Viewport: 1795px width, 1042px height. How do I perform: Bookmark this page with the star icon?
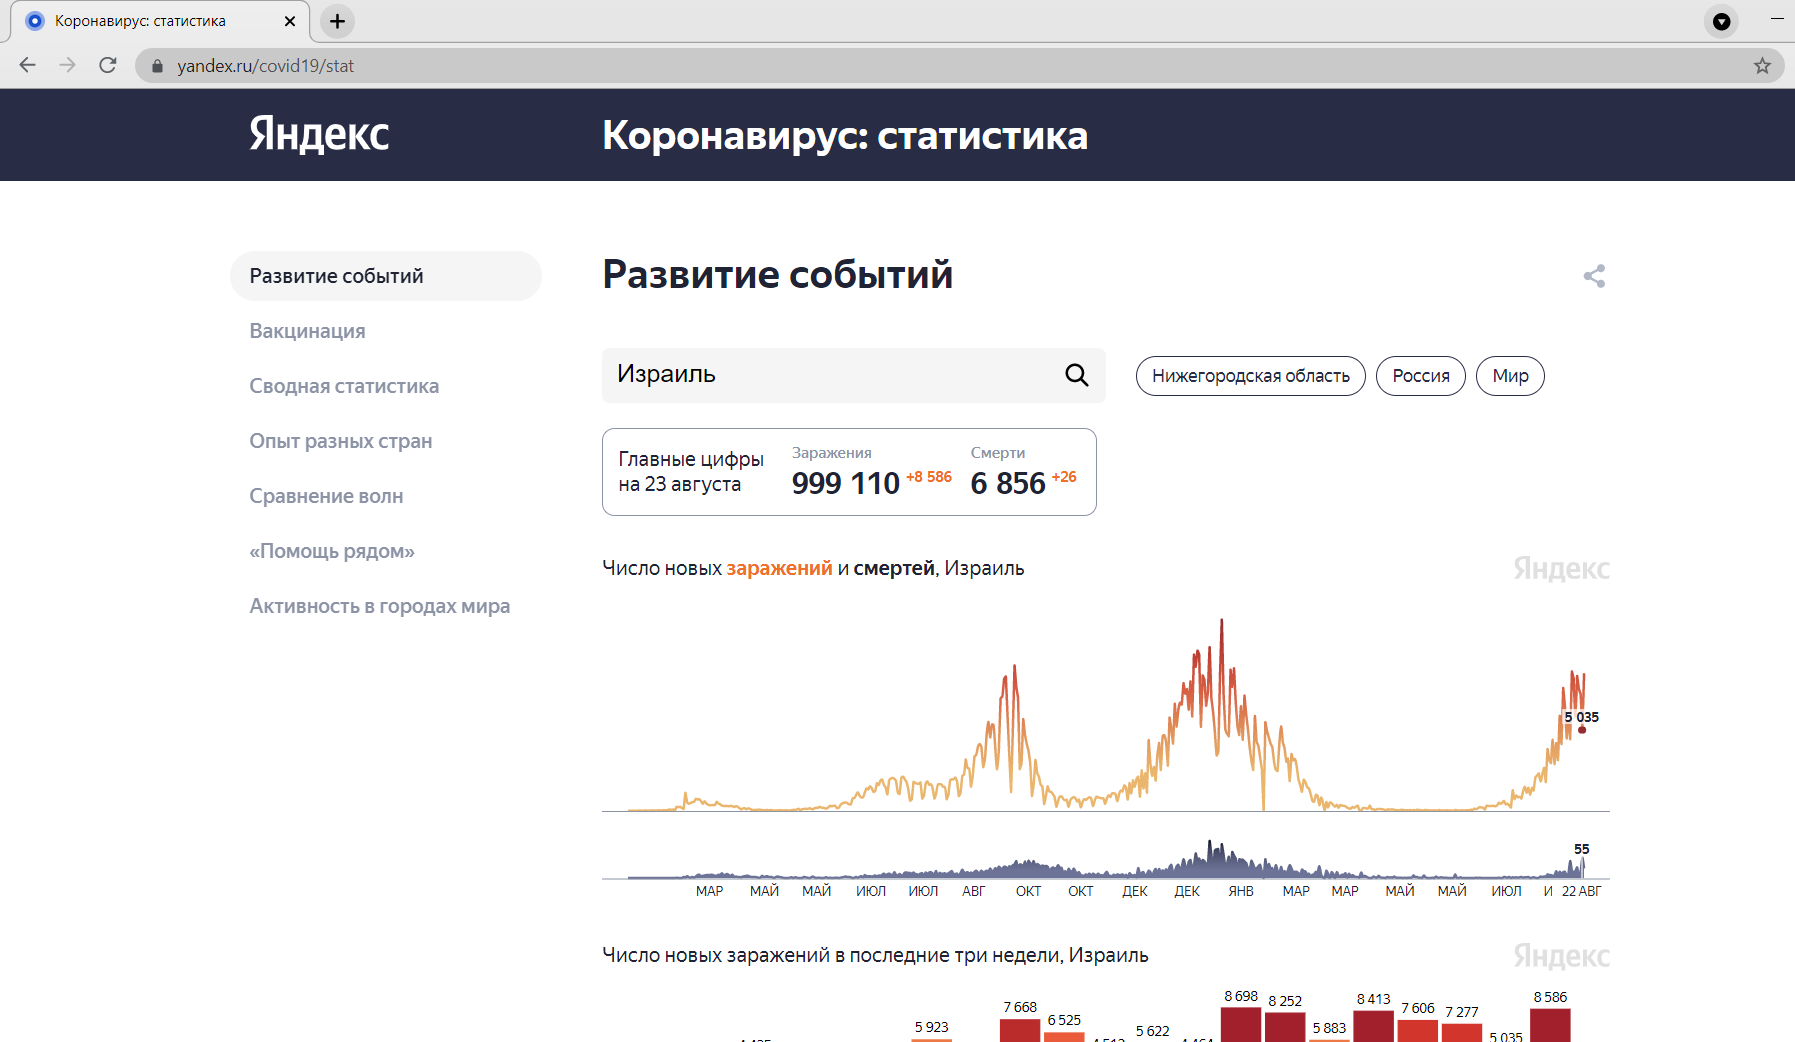click(x=1762, y=66)
